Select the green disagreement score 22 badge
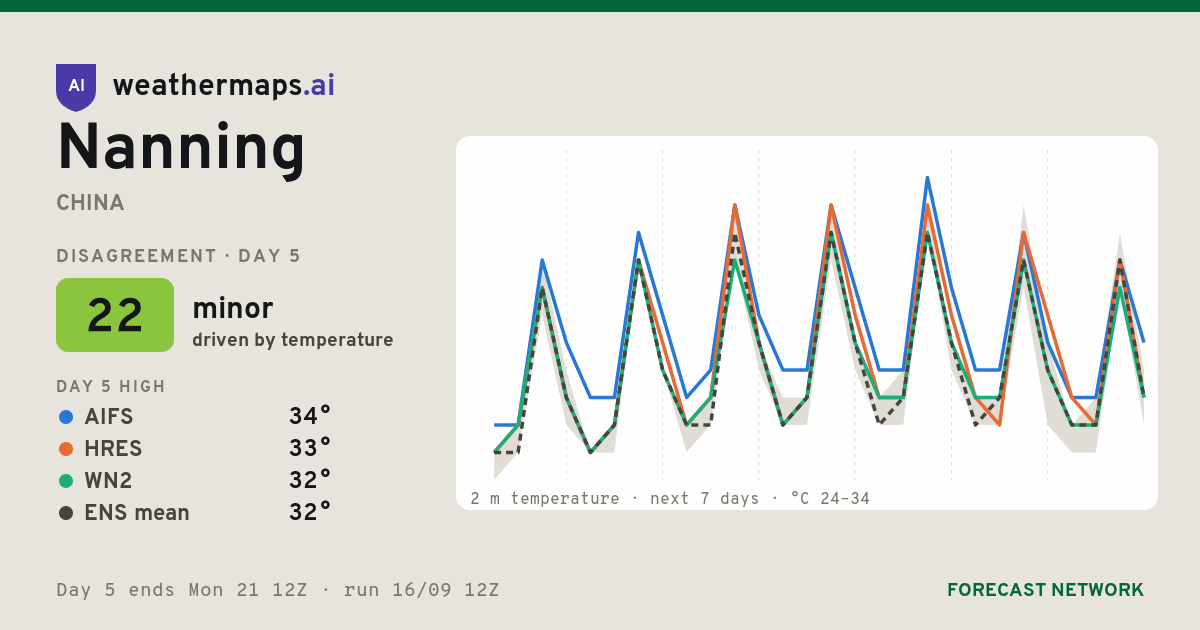Screen dimensions: 1200x630 coord(115,315)
